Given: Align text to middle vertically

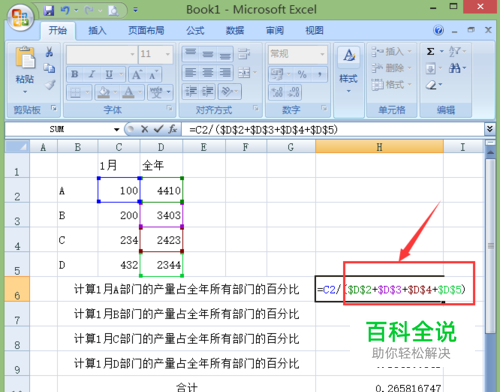Looking at the screenshot, I should pos(208,53).
